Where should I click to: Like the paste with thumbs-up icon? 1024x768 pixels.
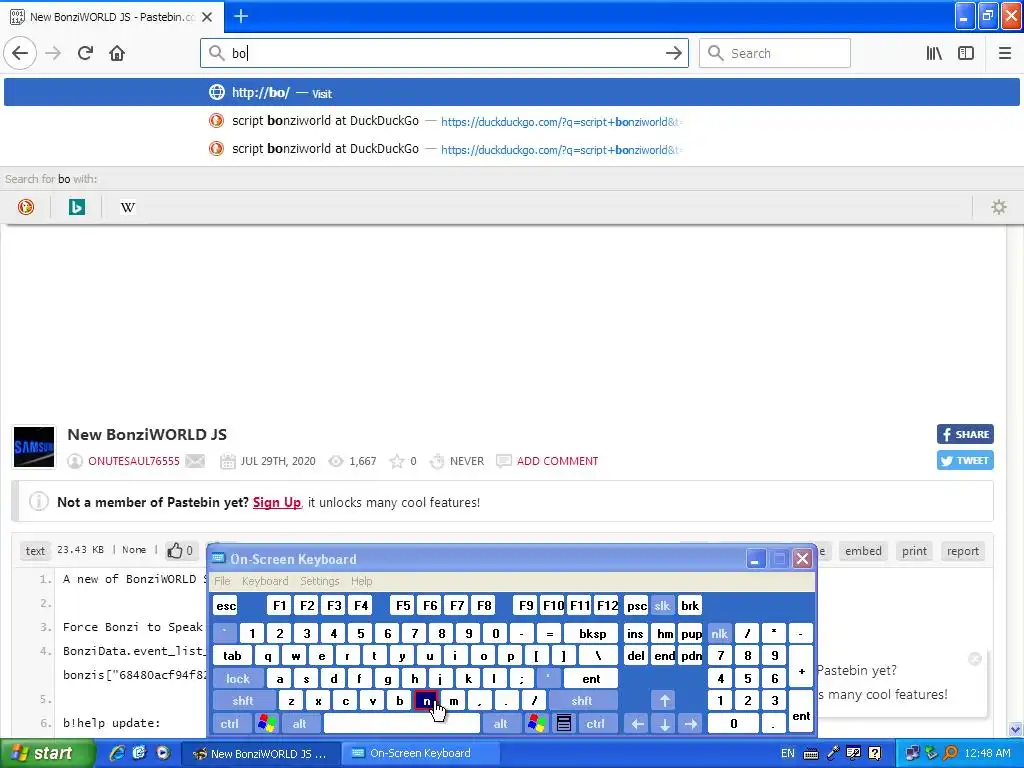(x=175, y=551)
